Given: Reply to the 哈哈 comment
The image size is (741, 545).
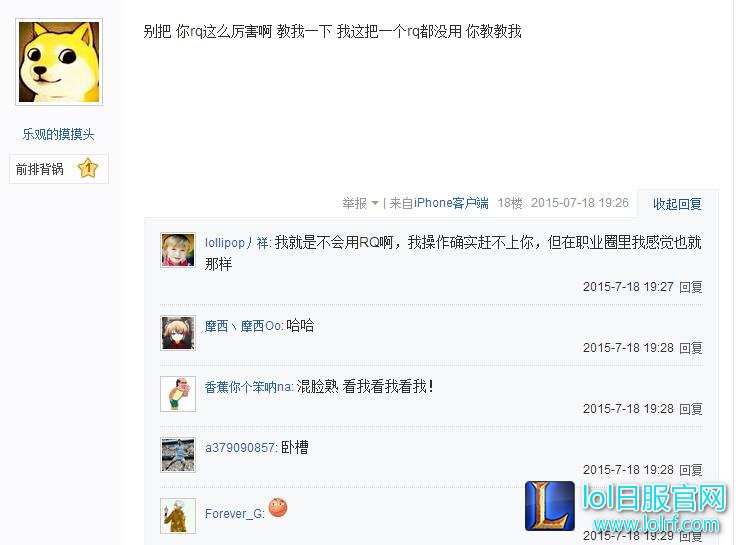Looking at the screenshot, I should coord(690,348).
